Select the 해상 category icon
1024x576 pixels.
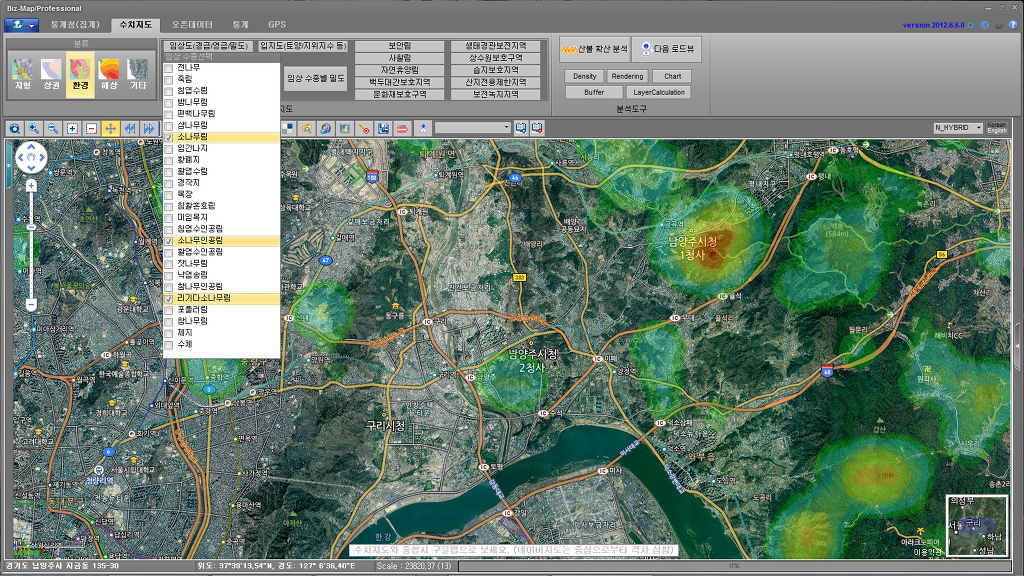[x=110, y=72]
